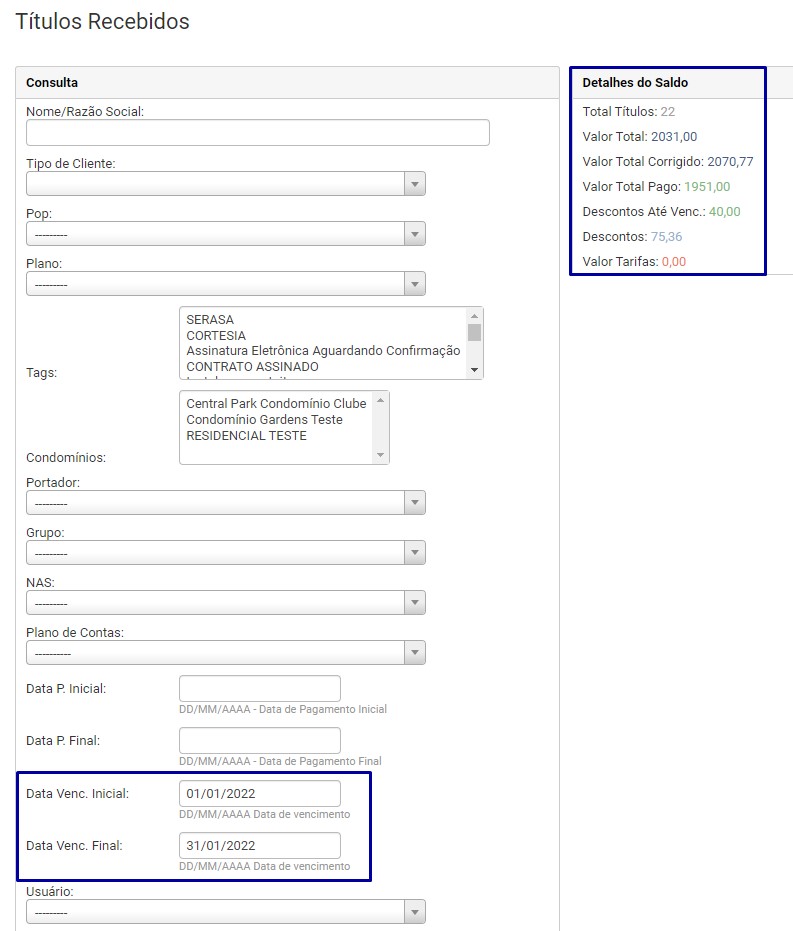Viewport: 793px width, 931px height.
Task: Expand the Pop dropdown list
Action: (225, 234)
